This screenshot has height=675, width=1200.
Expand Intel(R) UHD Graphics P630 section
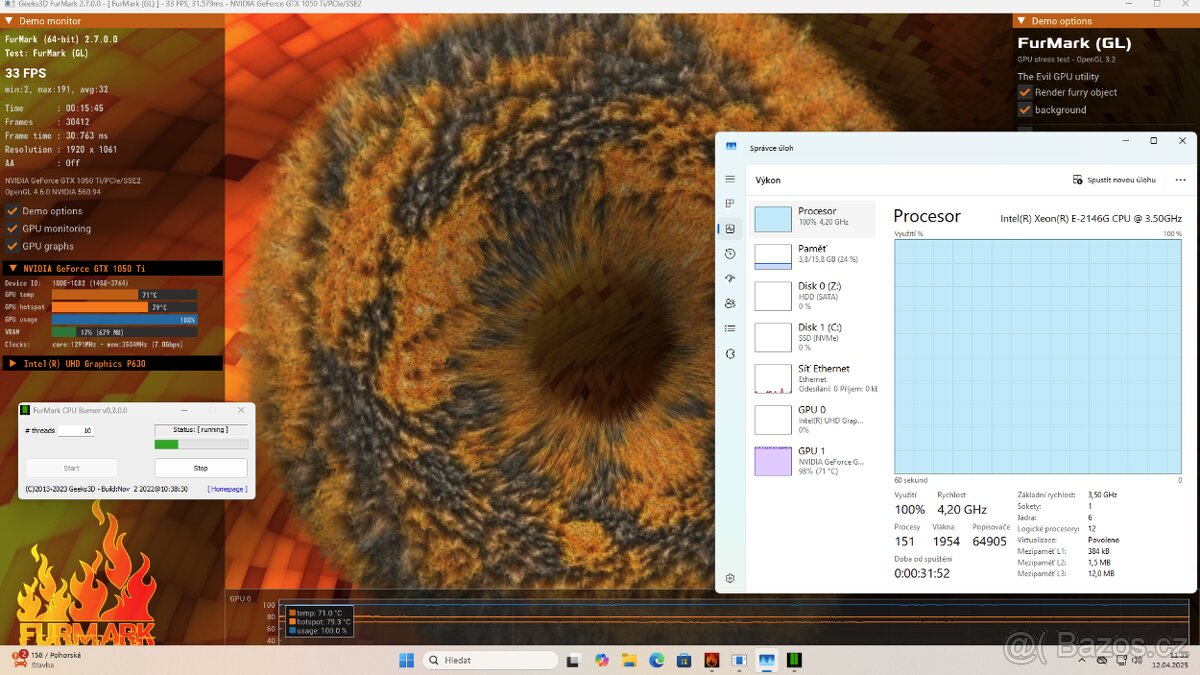click(x=12, y=364)
